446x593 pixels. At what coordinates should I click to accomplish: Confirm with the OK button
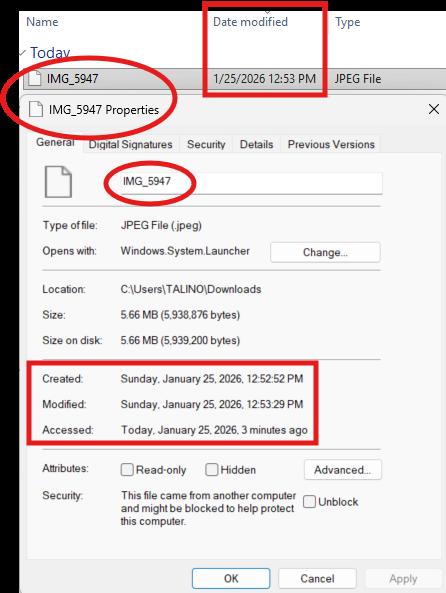pos(231,579)
